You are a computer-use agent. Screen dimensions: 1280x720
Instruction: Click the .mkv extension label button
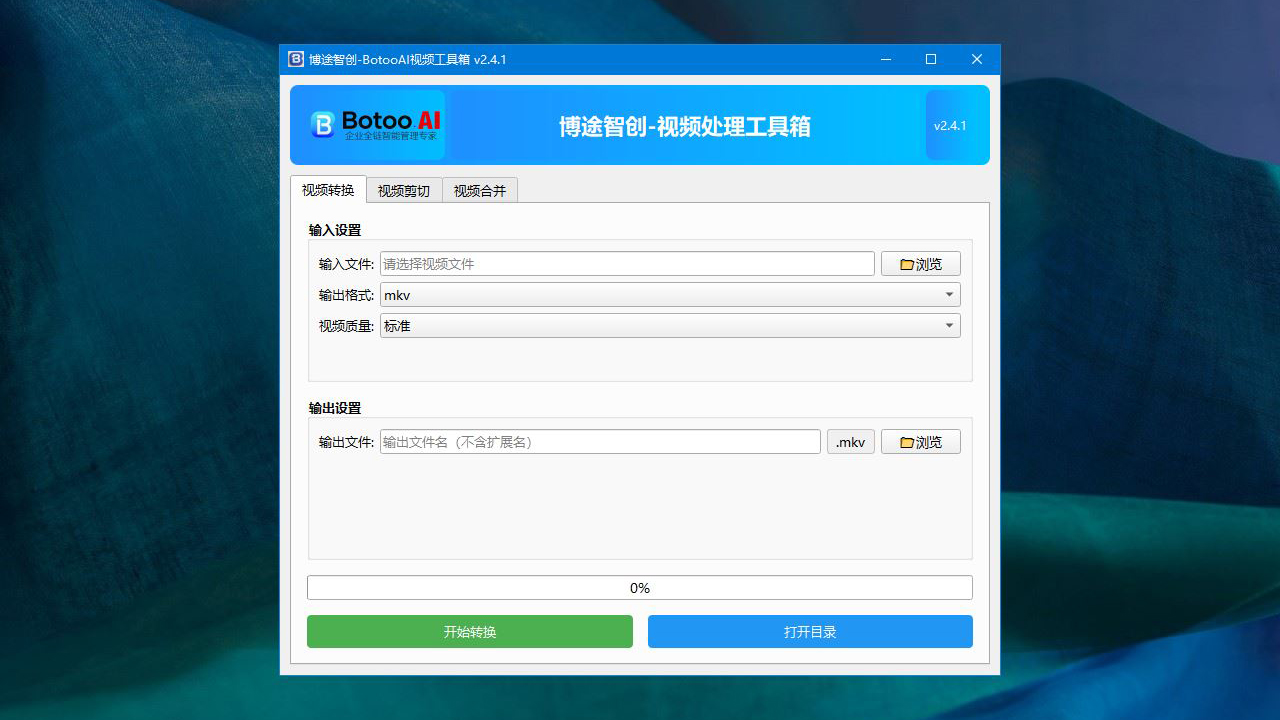pyautogui.click(x=850, y=441)
